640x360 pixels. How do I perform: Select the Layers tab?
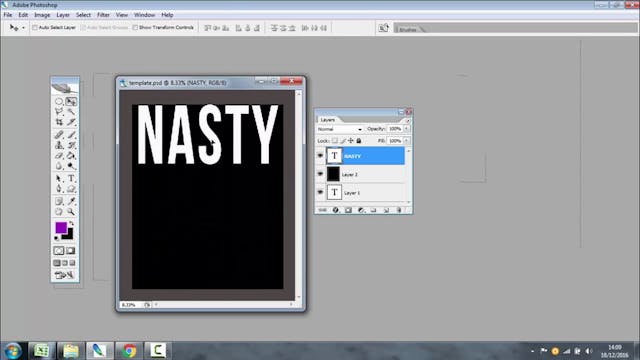pyautogui.click(x=328, y=120)
